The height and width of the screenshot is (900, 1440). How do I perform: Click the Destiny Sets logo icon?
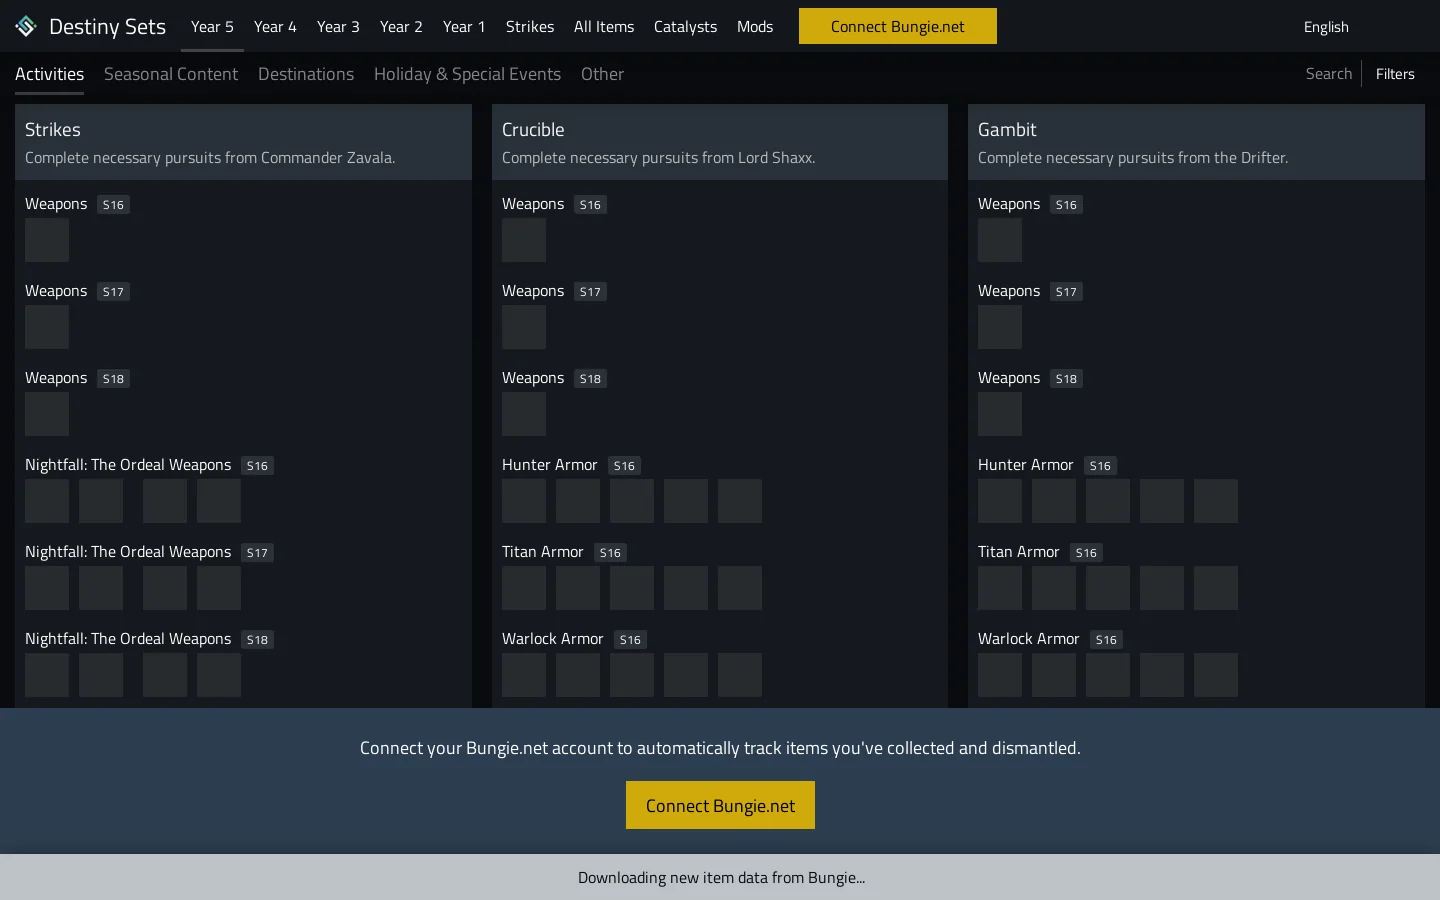click(26, 26)
